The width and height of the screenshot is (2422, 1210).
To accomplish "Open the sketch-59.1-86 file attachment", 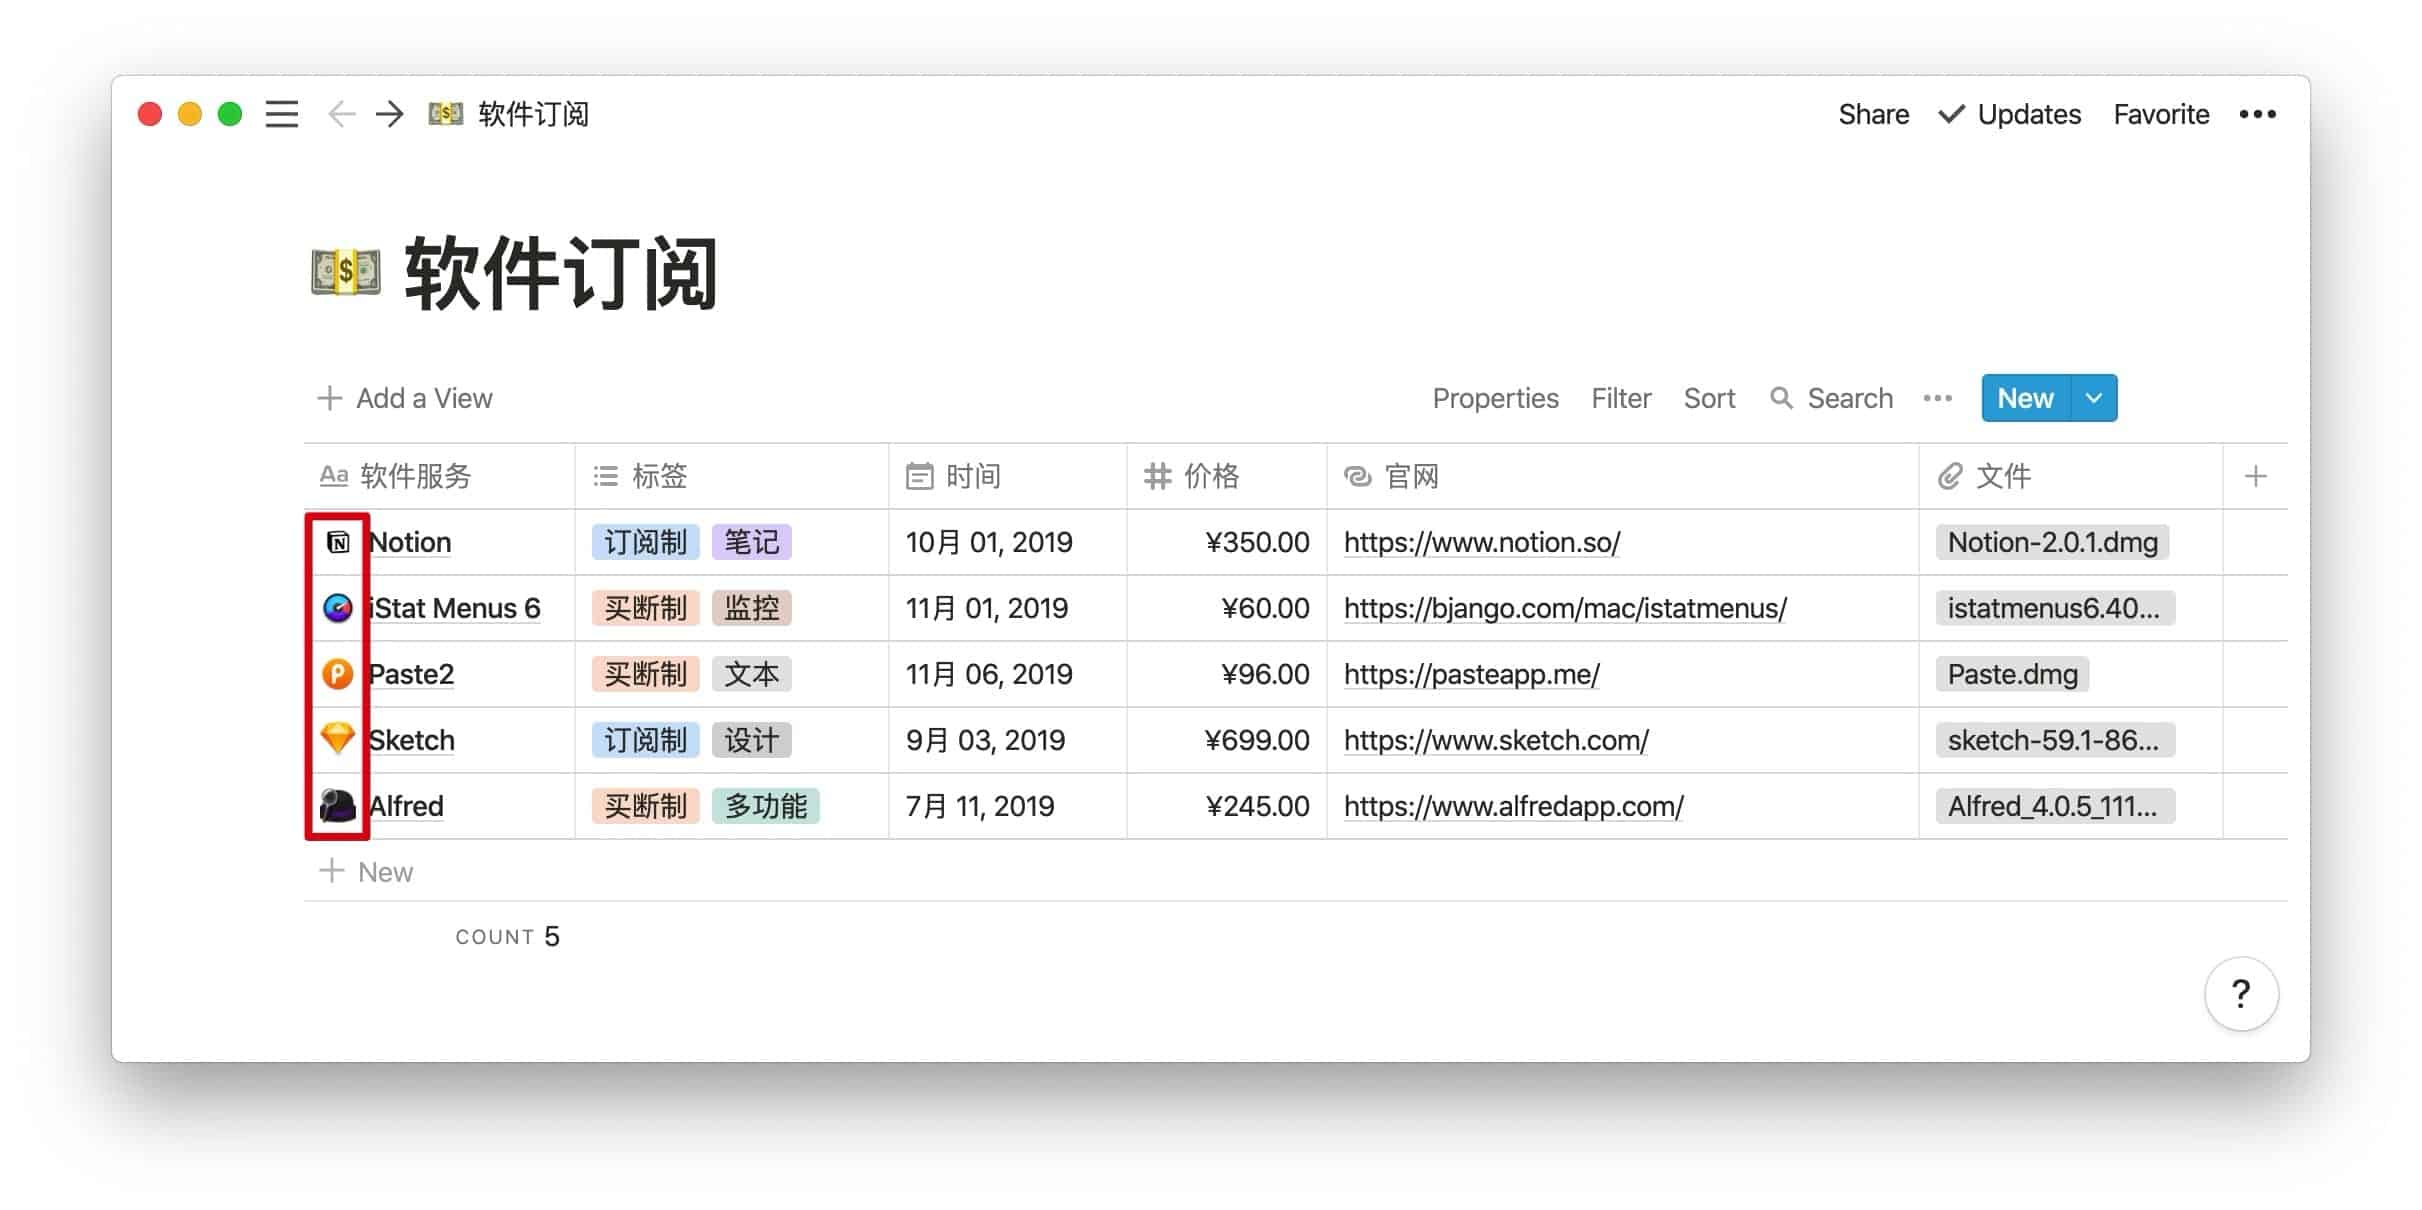I will [x=2054, y=740].
